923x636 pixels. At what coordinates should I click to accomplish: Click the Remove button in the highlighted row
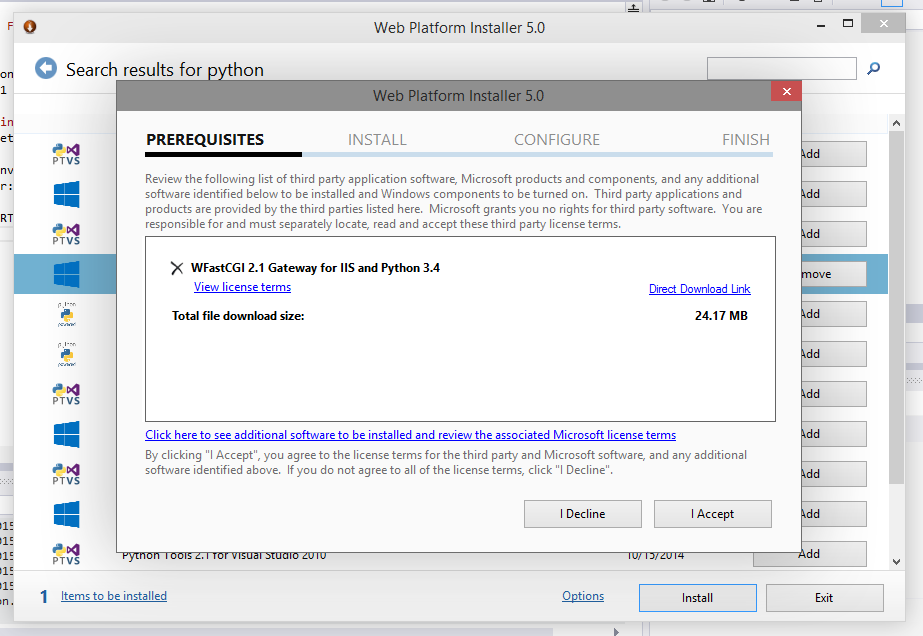coord(834,274)
